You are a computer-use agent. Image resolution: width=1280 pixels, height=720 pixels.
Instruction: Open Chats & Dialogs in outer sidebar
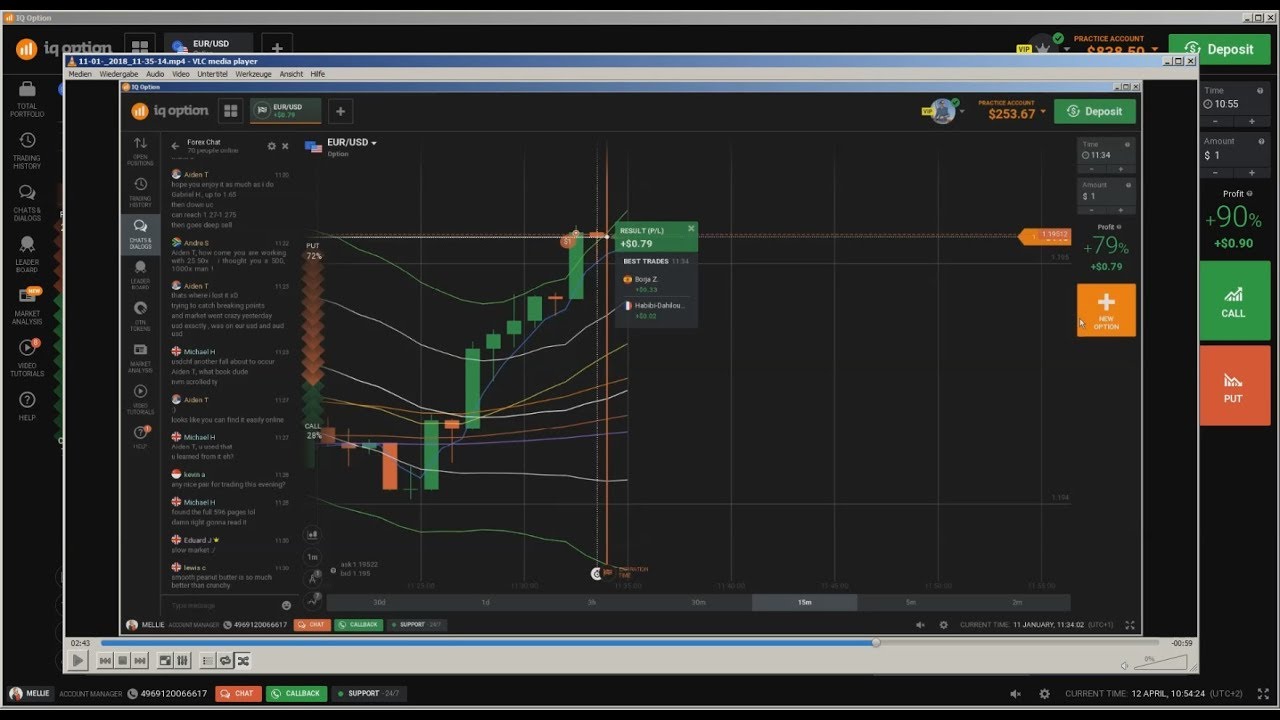27,202
